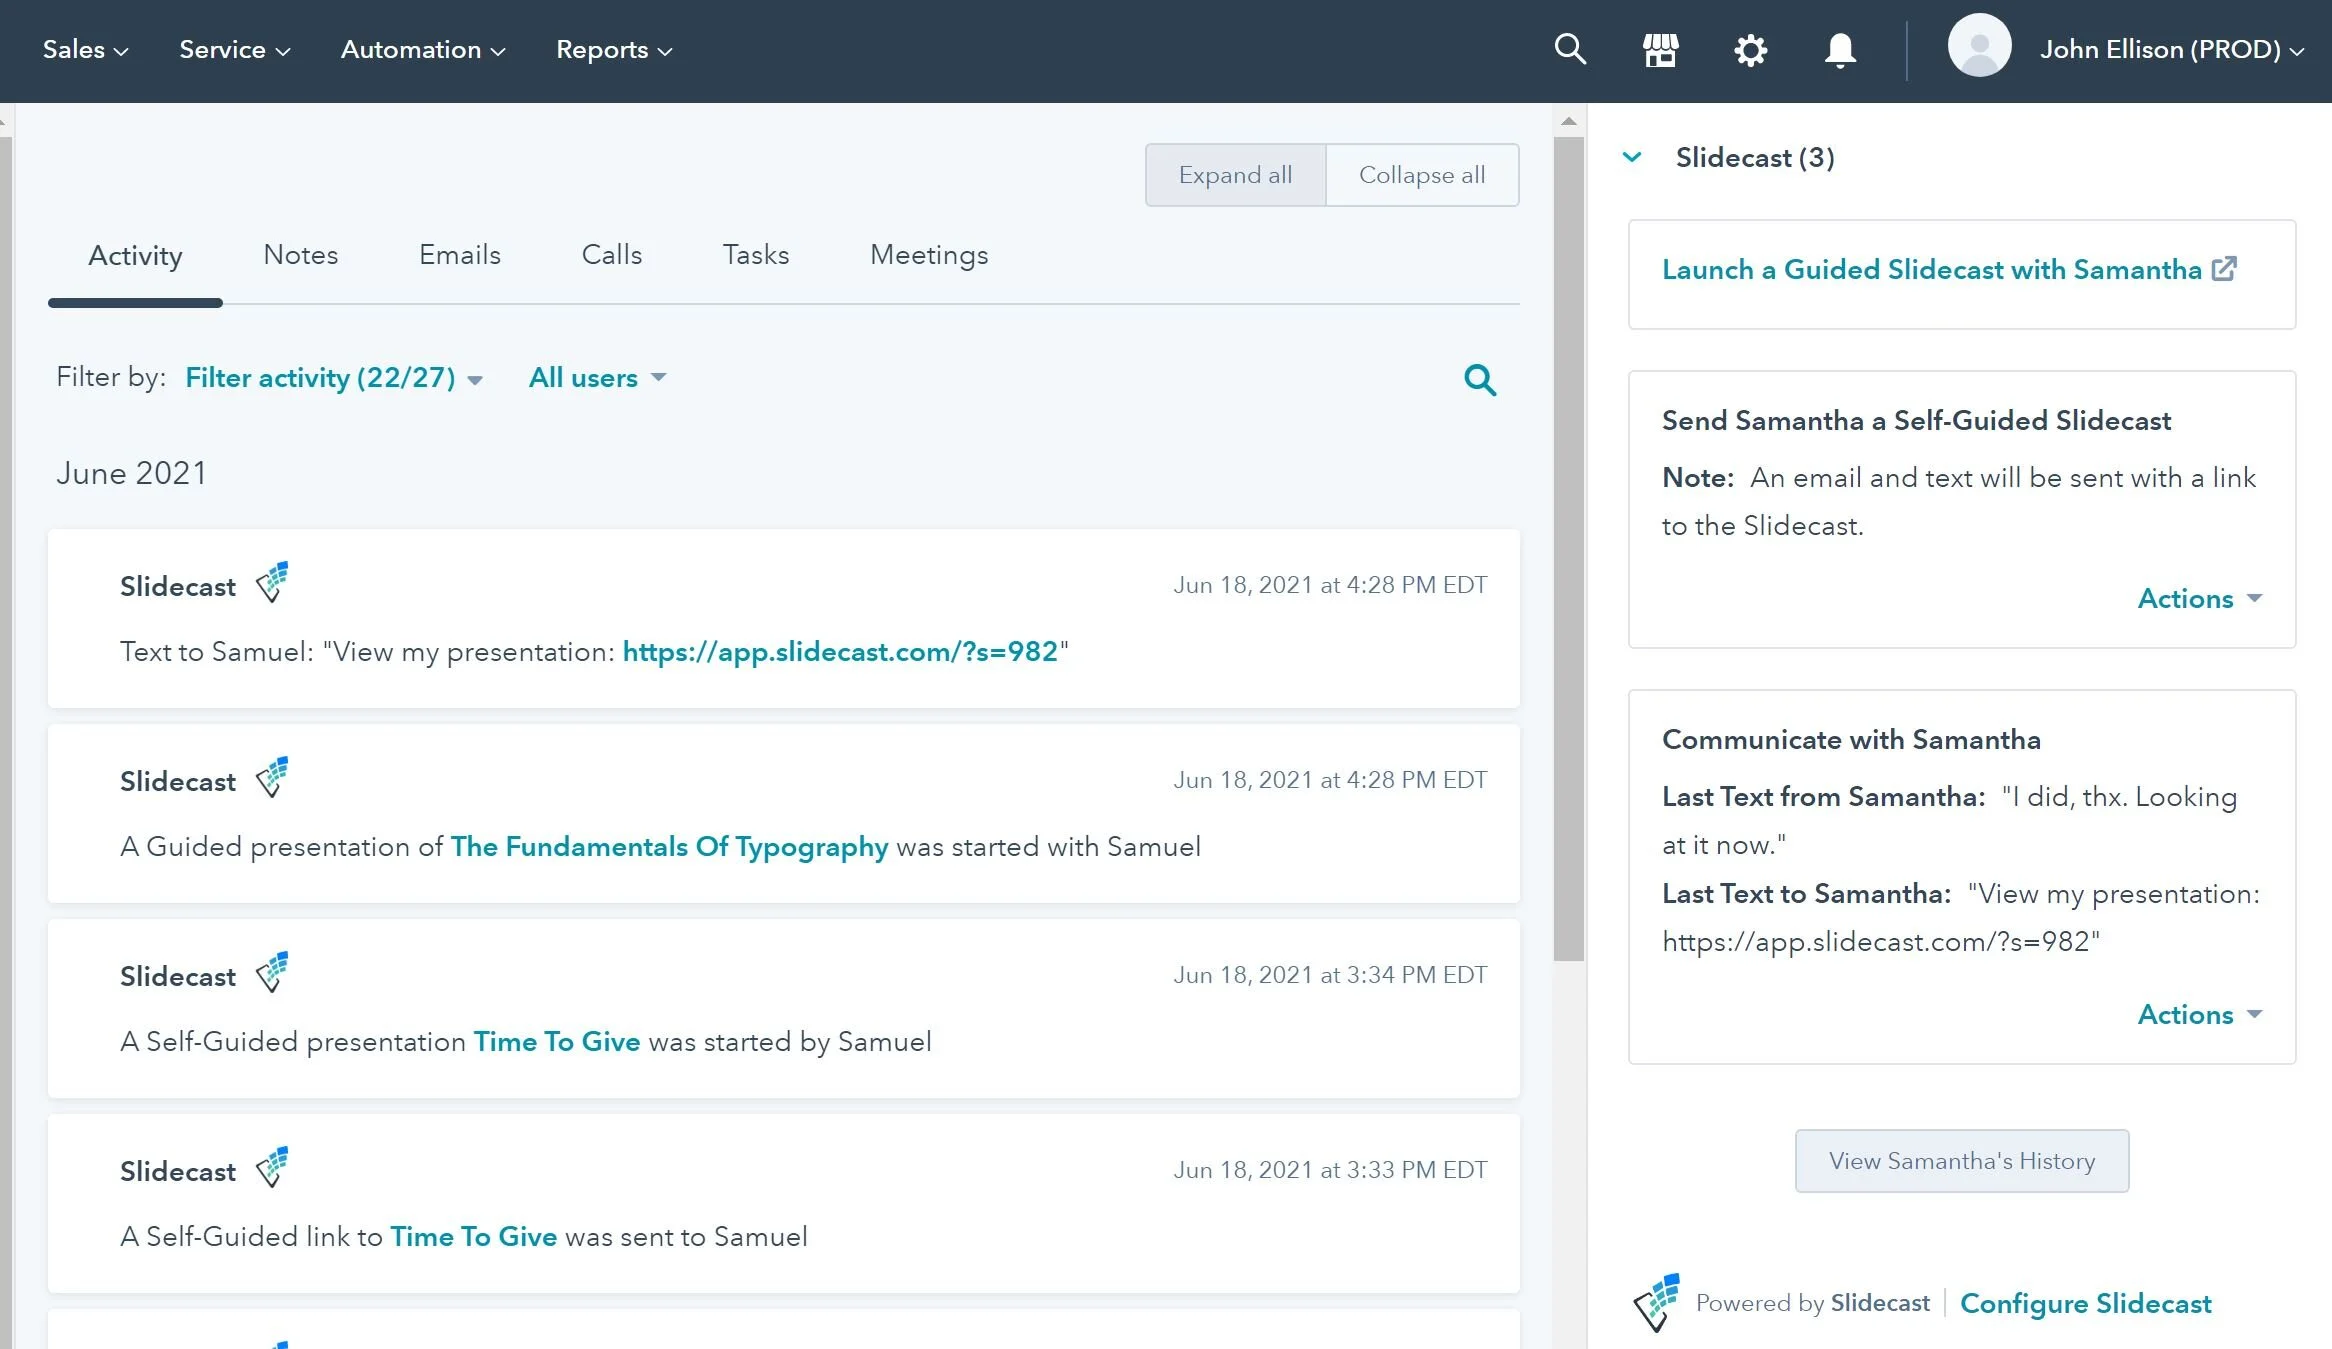Click Slidecast logo on 'was started by Samuel' card
Viewport: 2332px width, 1349px height.
pos(272,972)
